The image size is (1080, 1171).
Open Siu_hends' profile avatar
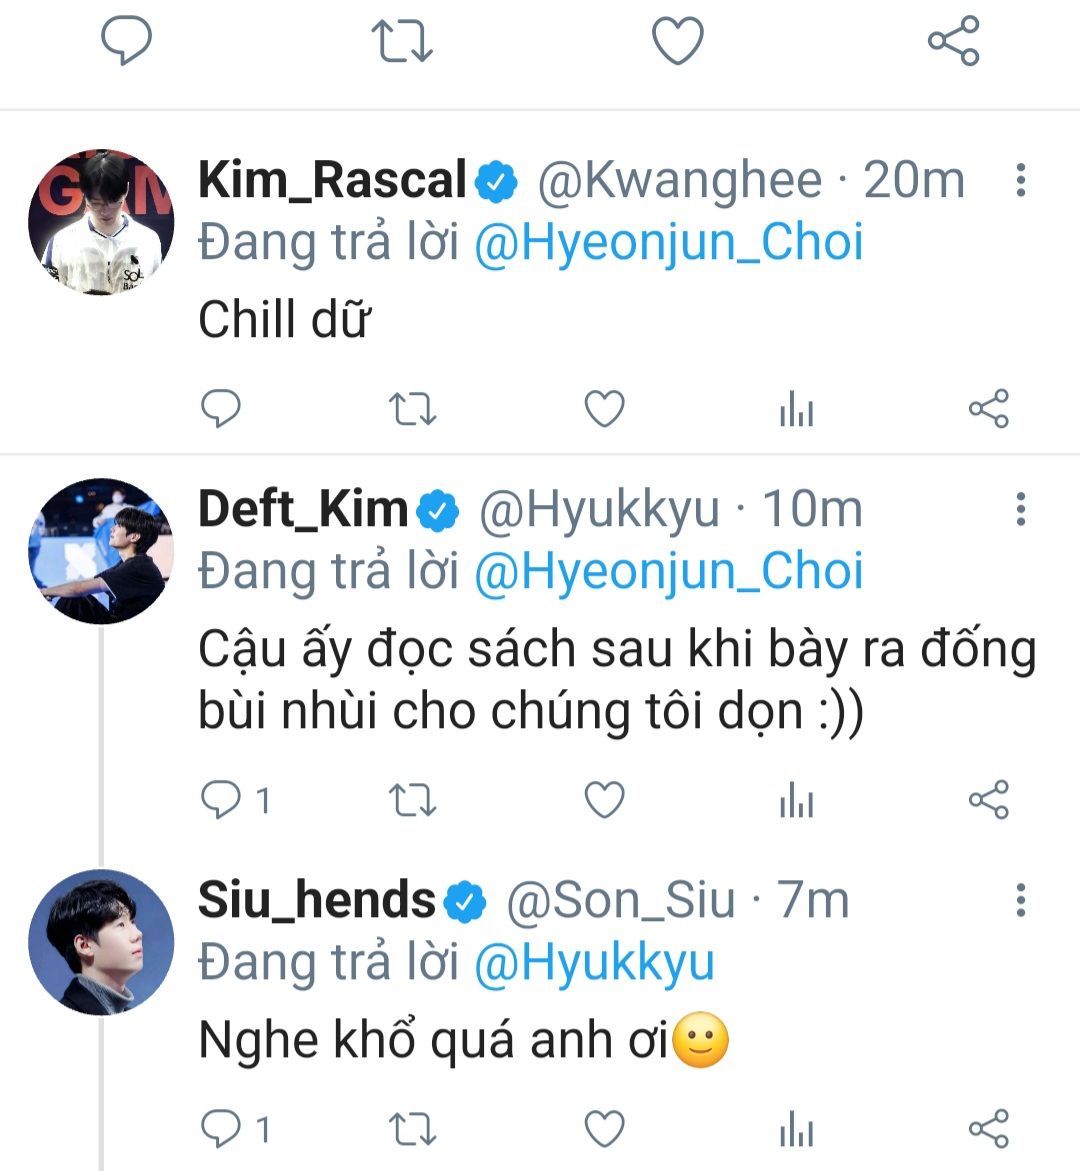pos(101,942)
